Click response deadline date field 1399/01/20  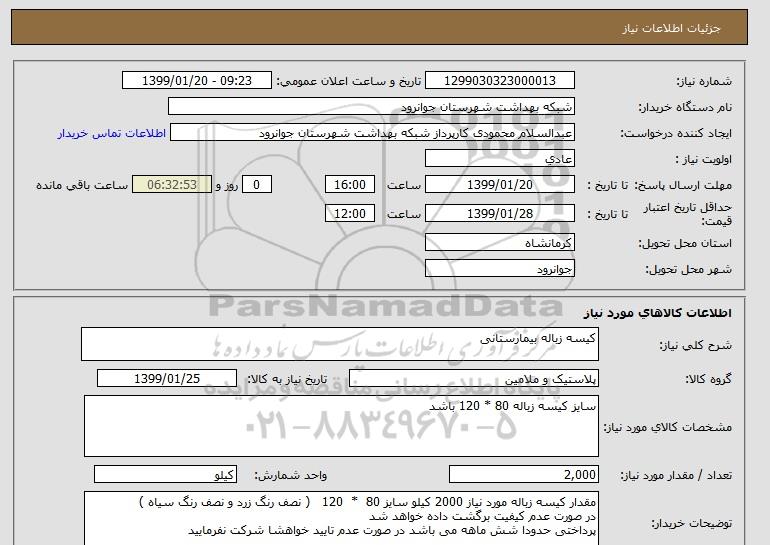[x=499, y=185]
